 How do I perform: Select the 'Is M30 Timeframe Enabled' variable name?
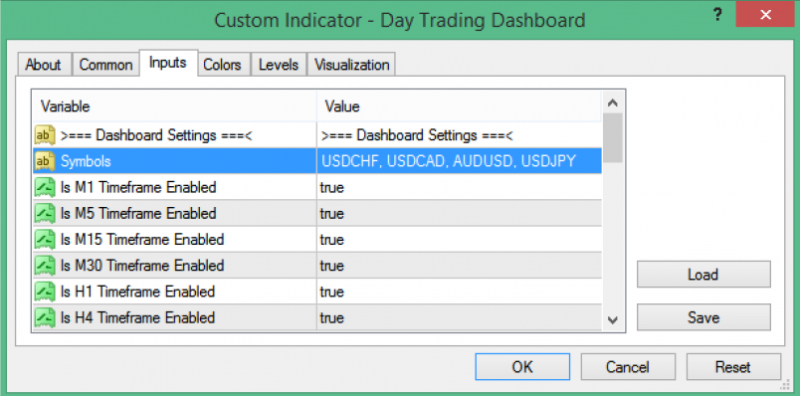pyautogui.click(x=142, y=265)
